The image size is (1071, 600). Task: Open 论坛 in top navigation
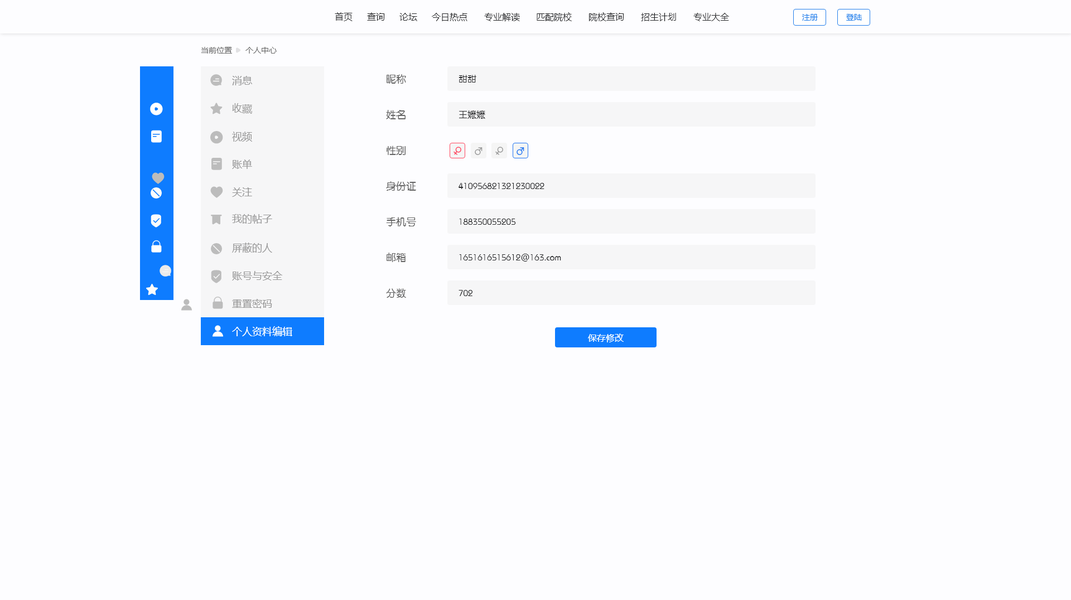408,17
